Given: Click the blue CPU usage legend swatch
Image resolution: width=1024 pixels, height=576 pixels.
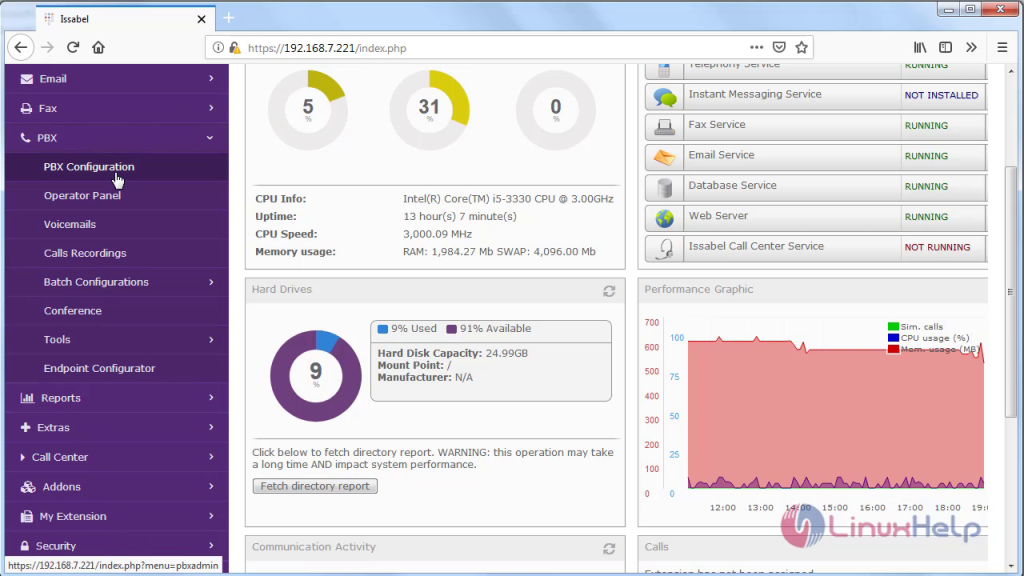Looking at the screenshot, I should pos(893,338).
